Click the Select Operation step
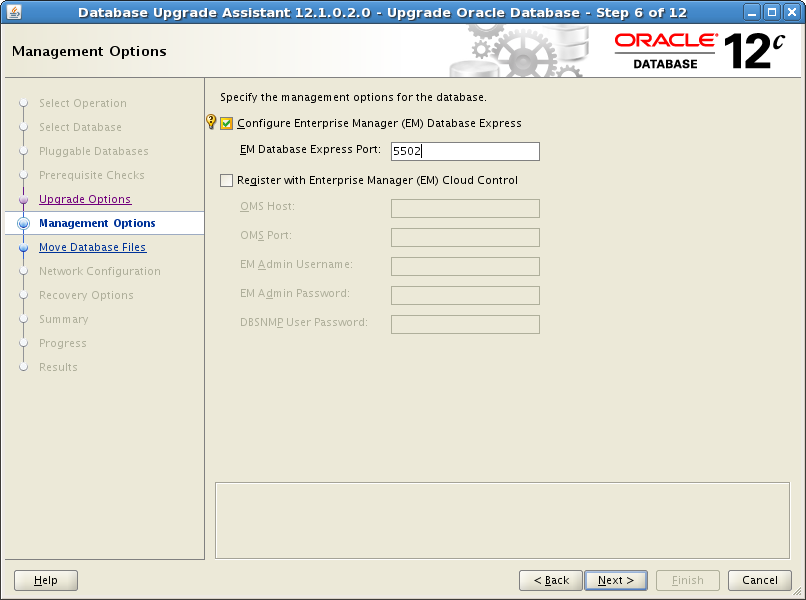This screenshot has height=600, width=806. (83, 103)
